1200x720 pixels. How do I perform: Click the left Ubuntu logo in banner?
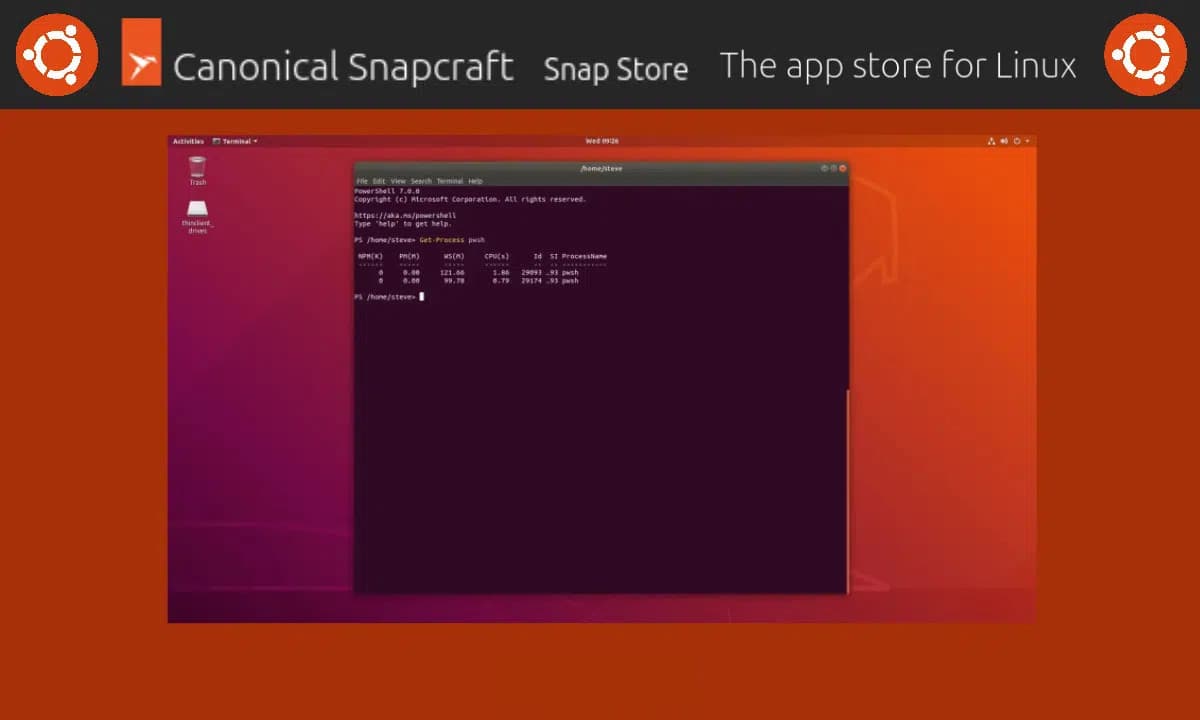point(57,54)
